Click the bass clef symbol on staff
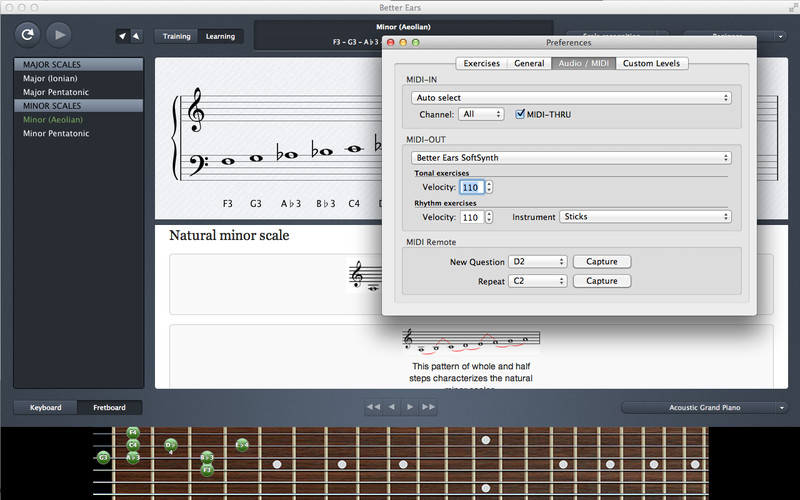Screen dimensions: 800x500 pos(198,164)
